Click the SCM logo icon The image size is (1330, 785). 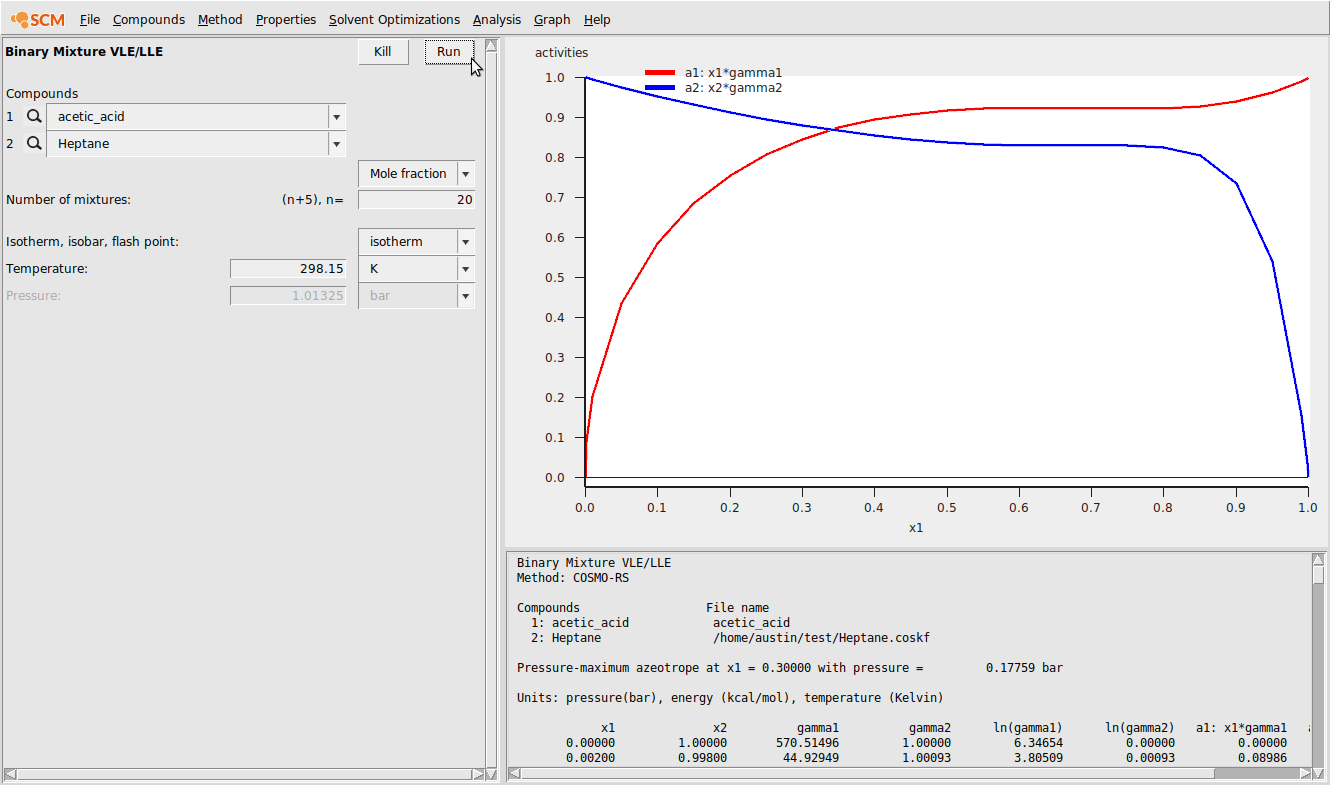(x=38, y=19)
